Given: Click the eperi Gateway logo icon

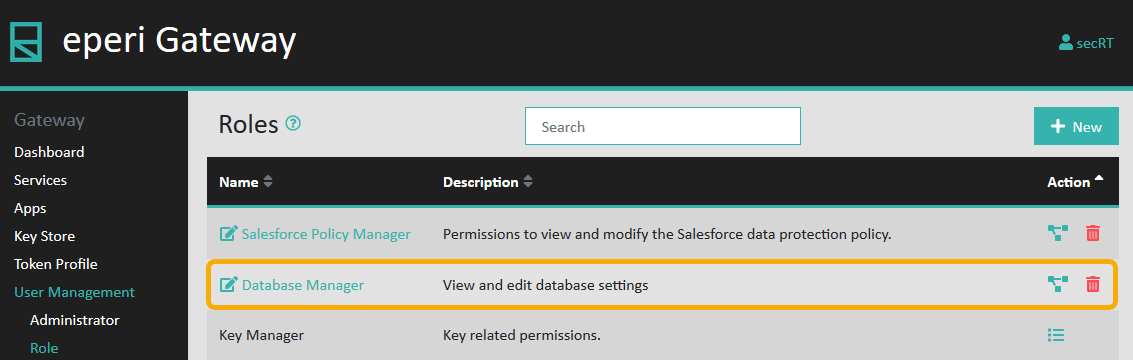Looking at the screenshot, I should coord(26,42).
